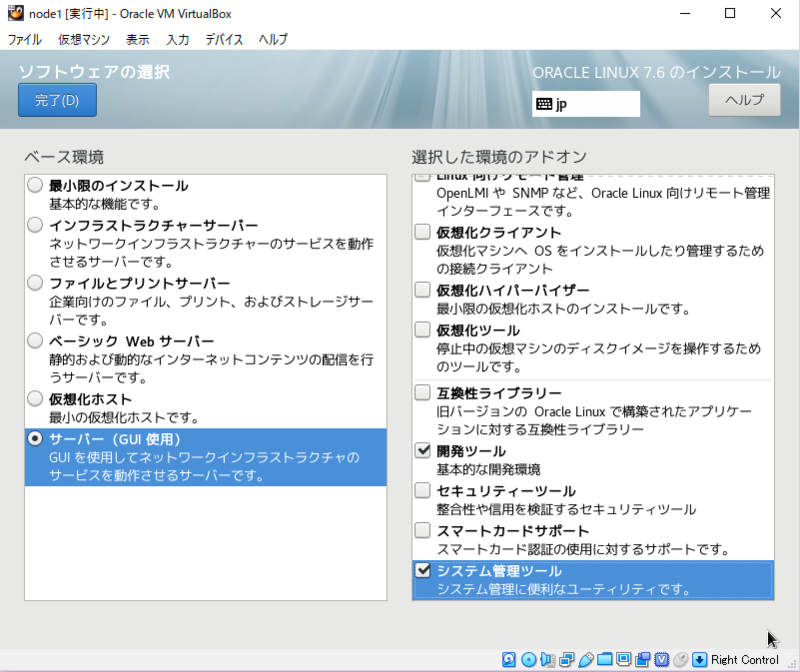Click the Right Control host key label
This screenshot has width=800, height=672.
[x=744, y=660]
